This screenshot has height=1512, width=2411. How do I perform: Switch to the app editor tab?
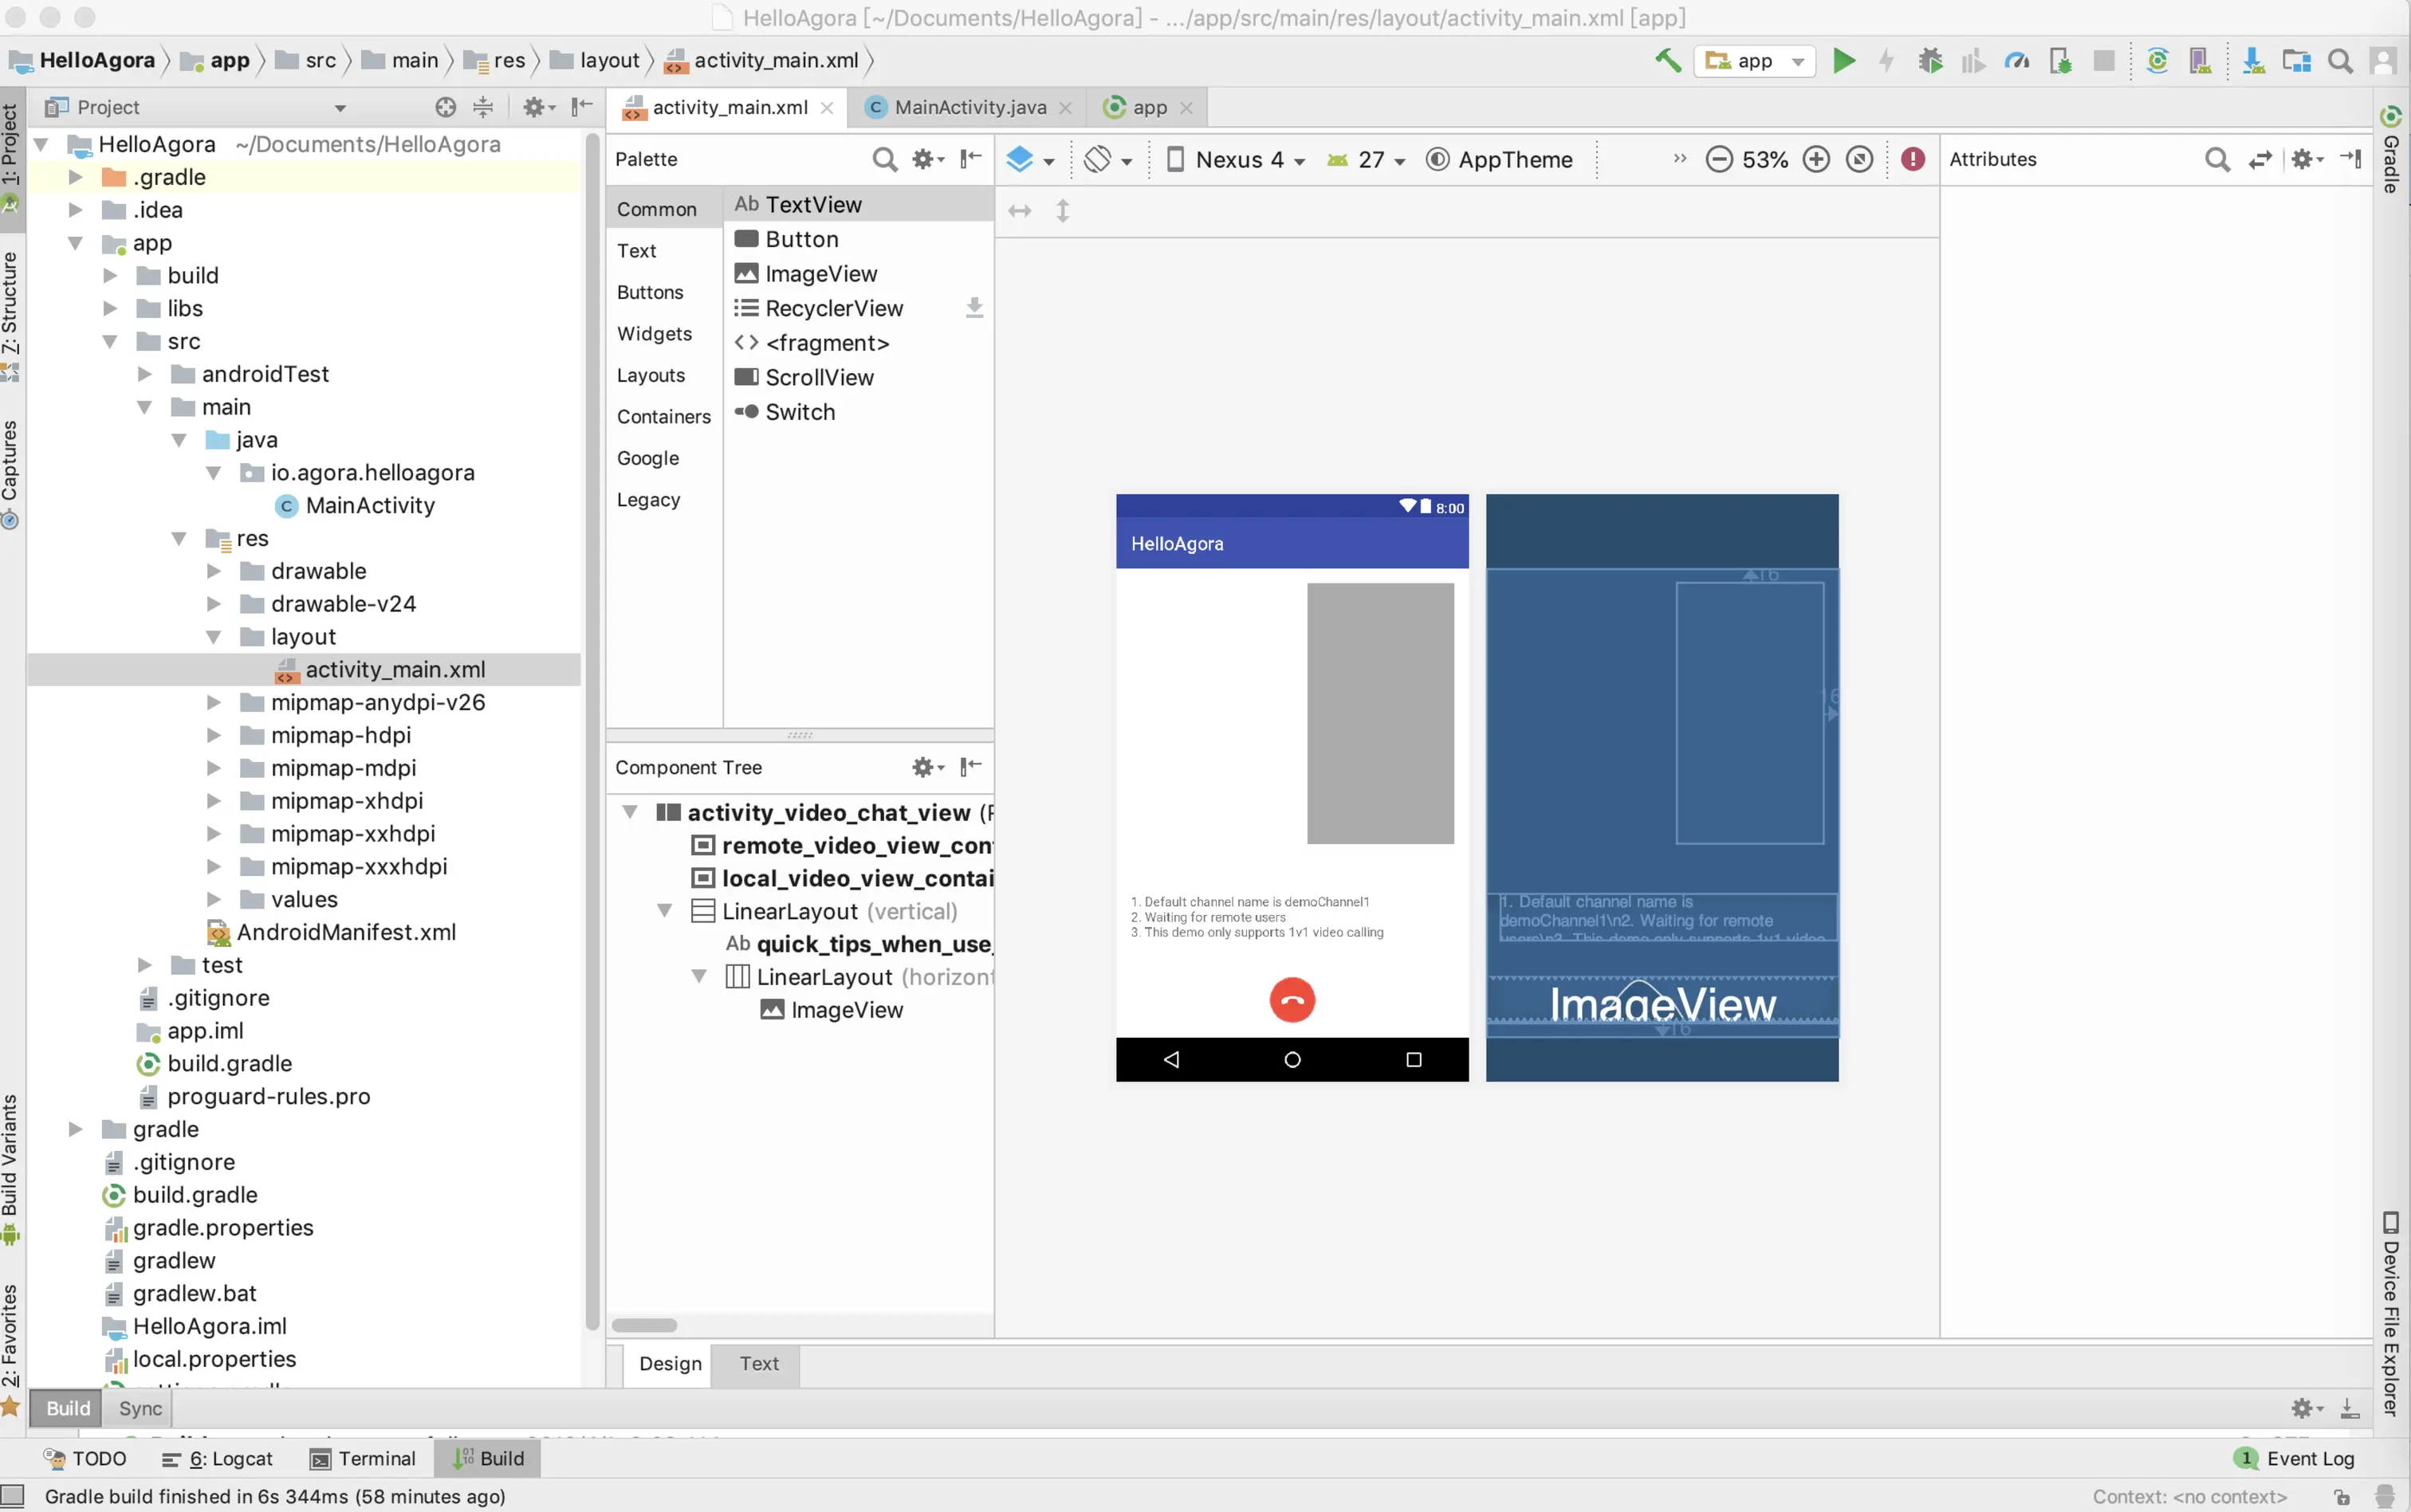(1147, 107)
